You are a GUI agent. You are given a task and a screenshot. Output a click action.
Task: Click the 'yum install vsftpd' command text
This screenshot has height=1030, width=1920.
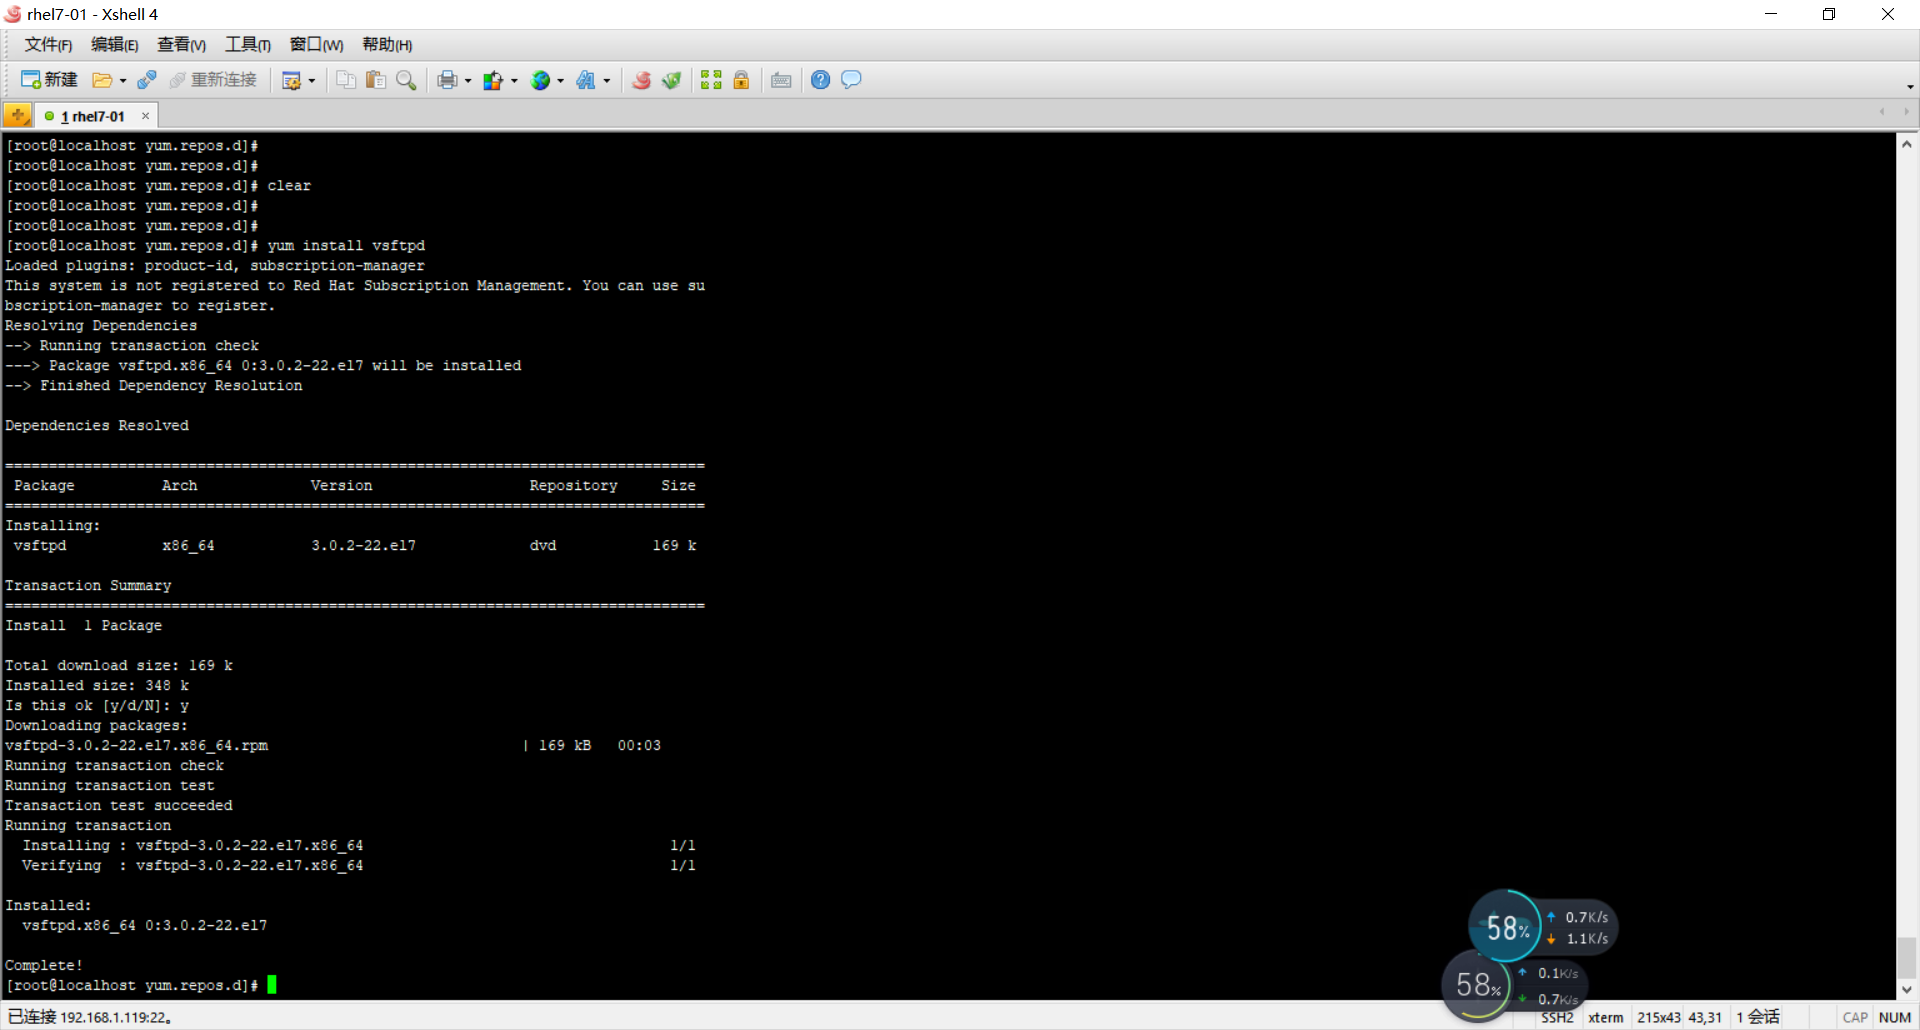coord(346,245)
